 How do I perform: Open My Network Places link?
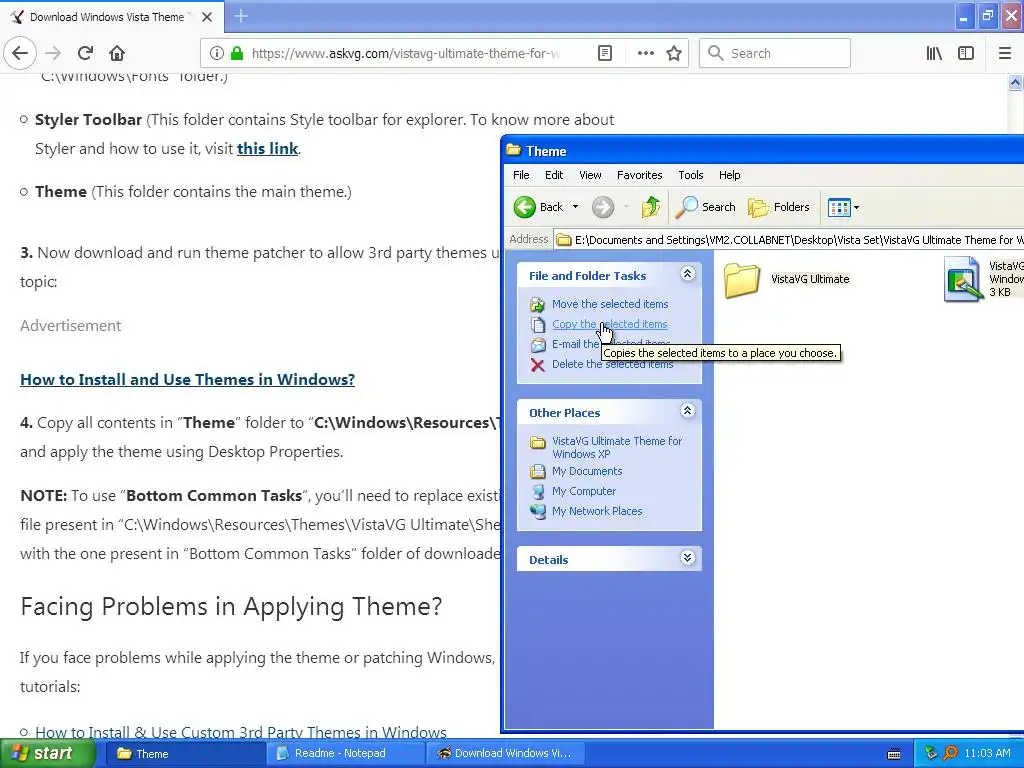[x=597, y=511]
